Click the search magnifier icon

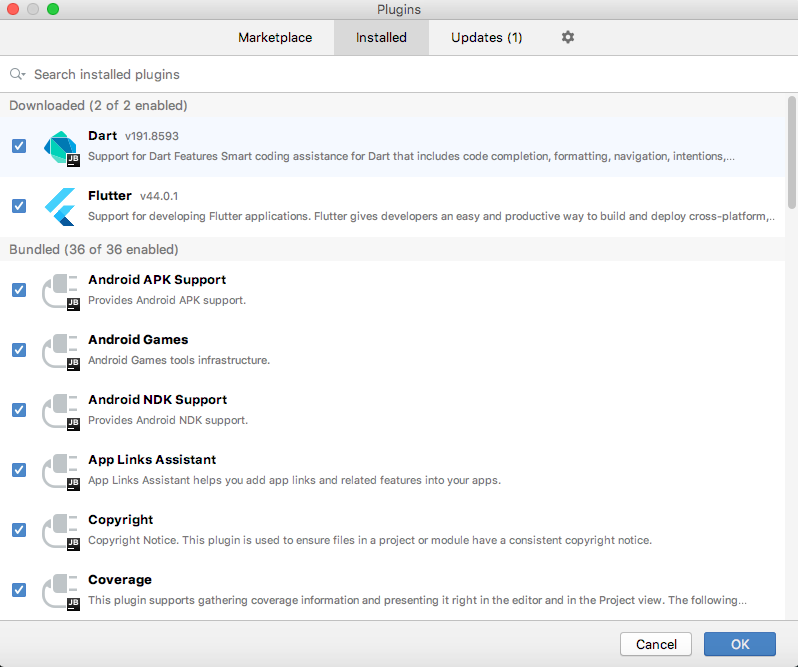tap(17, 74)
